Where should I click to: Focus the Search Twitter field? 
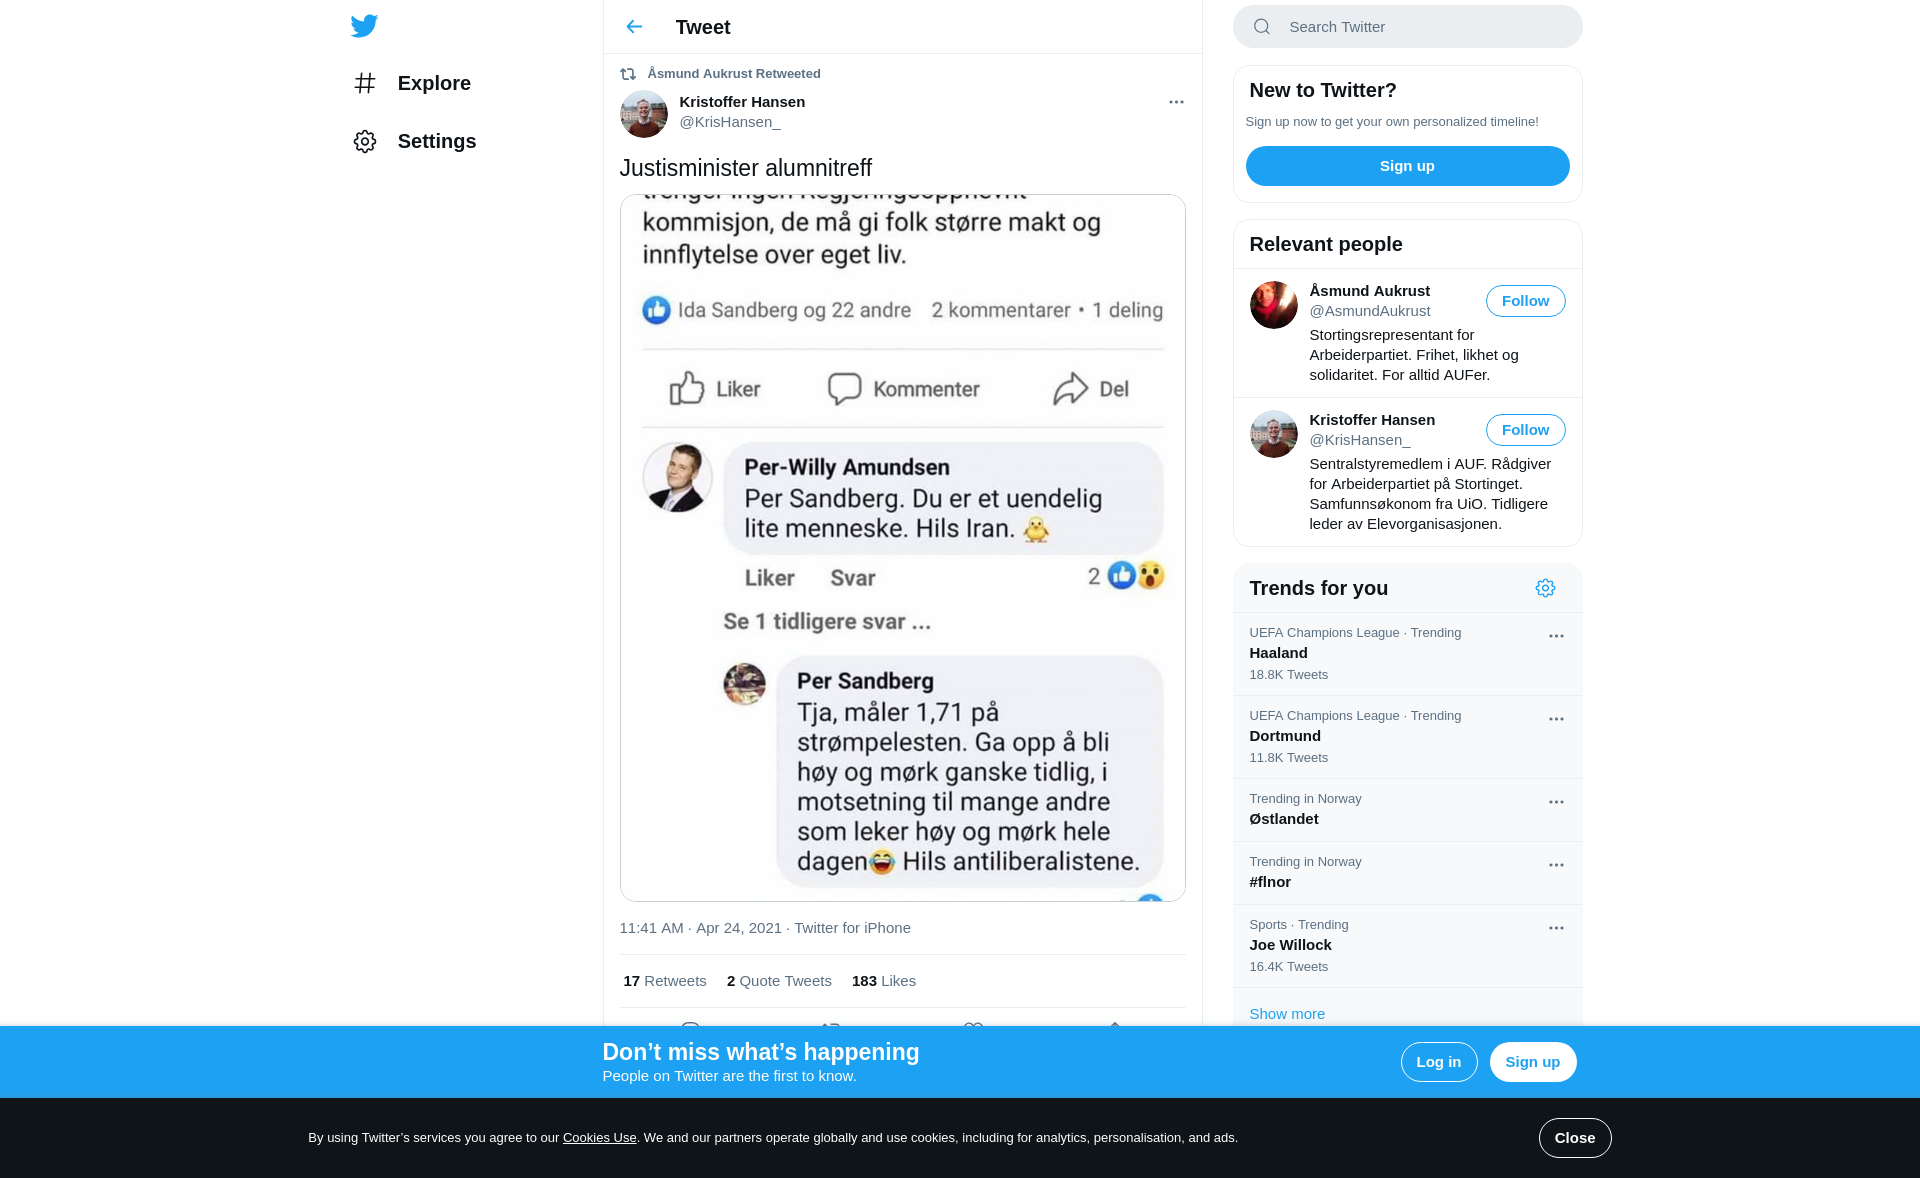pyautogui.click(x=1407, y=27)
